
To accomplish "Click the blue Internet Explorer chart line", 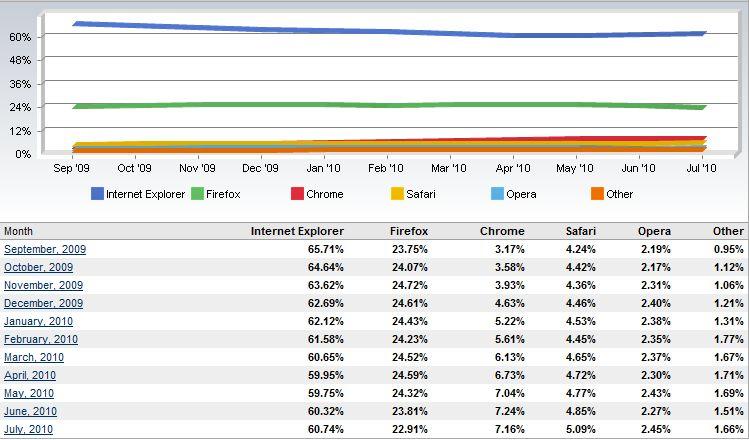I will tap(389, 32).
